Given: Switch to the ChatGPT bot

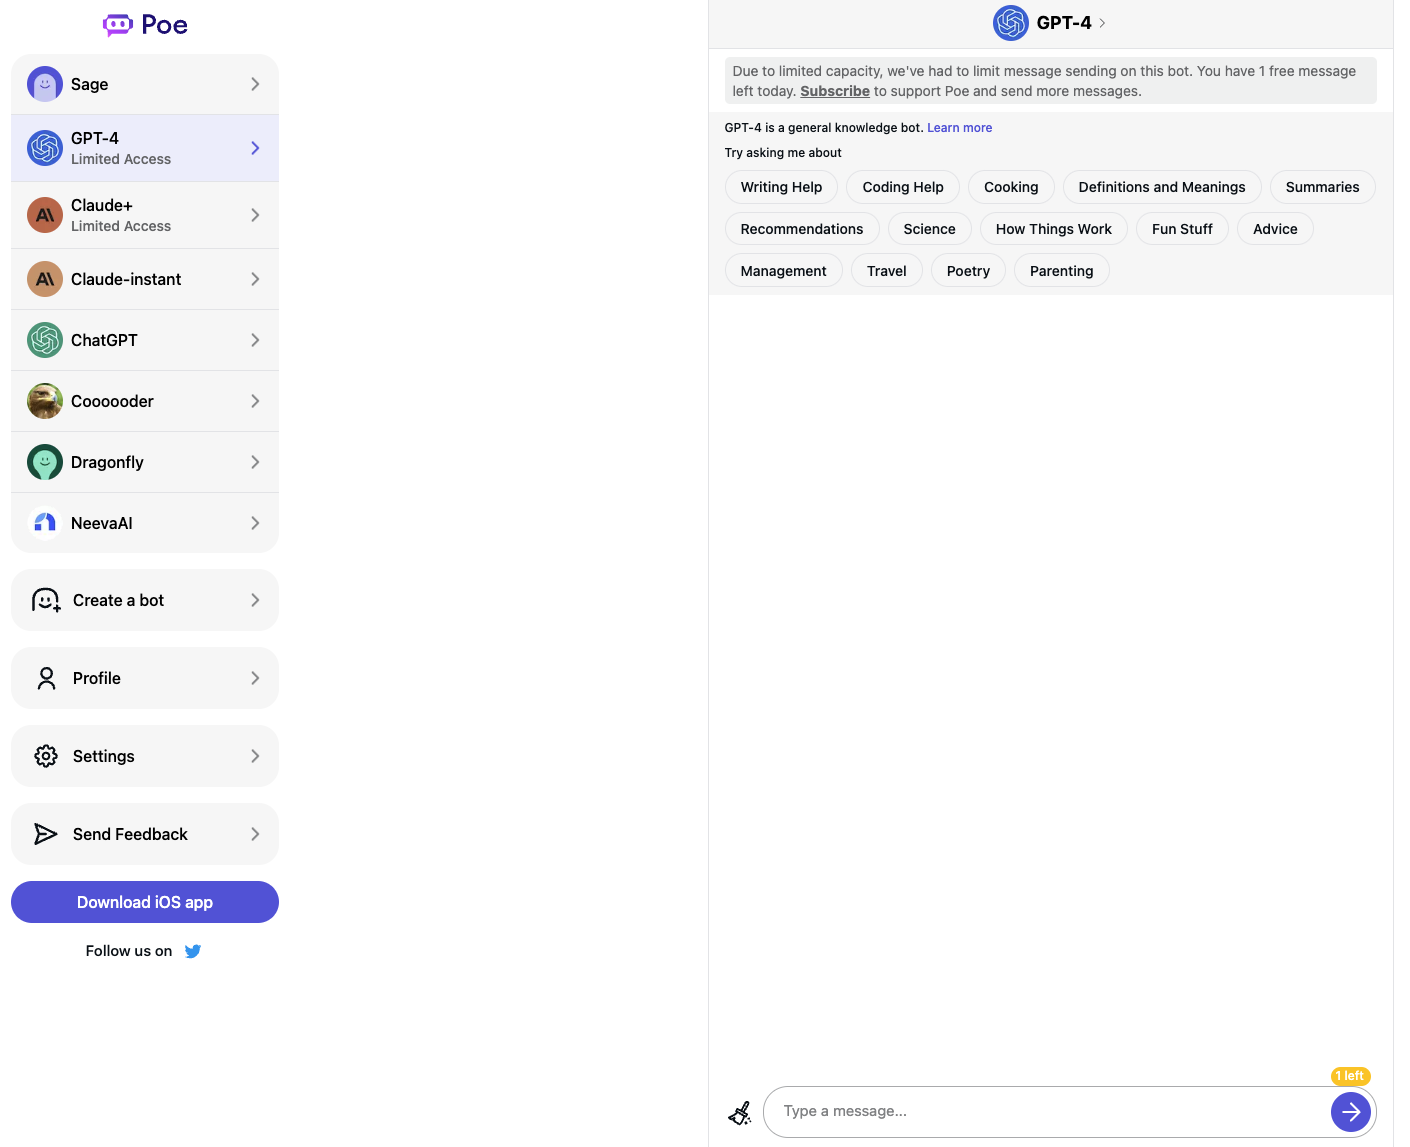Looking at the screenshot, I should tap(145, 340).
